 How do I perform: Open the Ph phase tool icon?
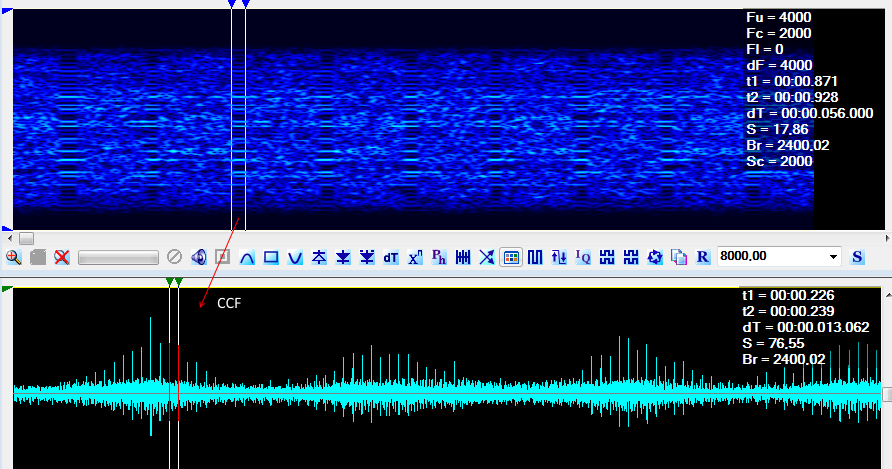(439, 257)
